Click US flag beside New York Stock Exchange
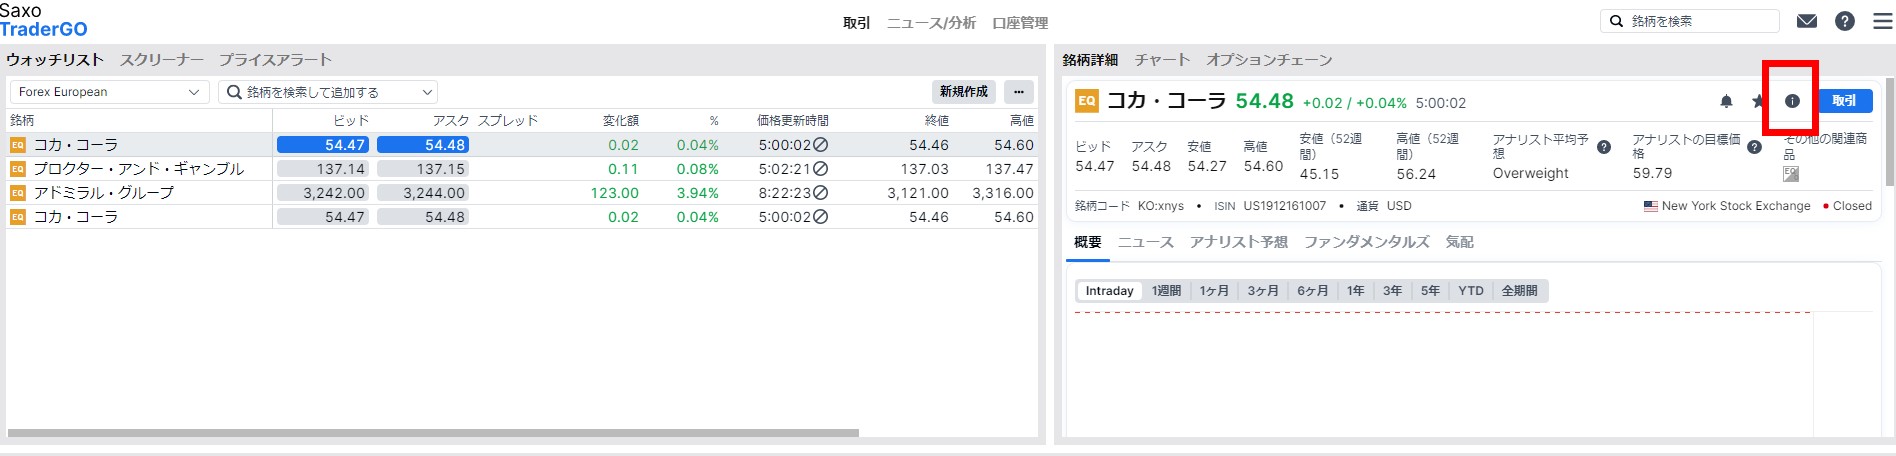1896x456 pixels. 1651,206
